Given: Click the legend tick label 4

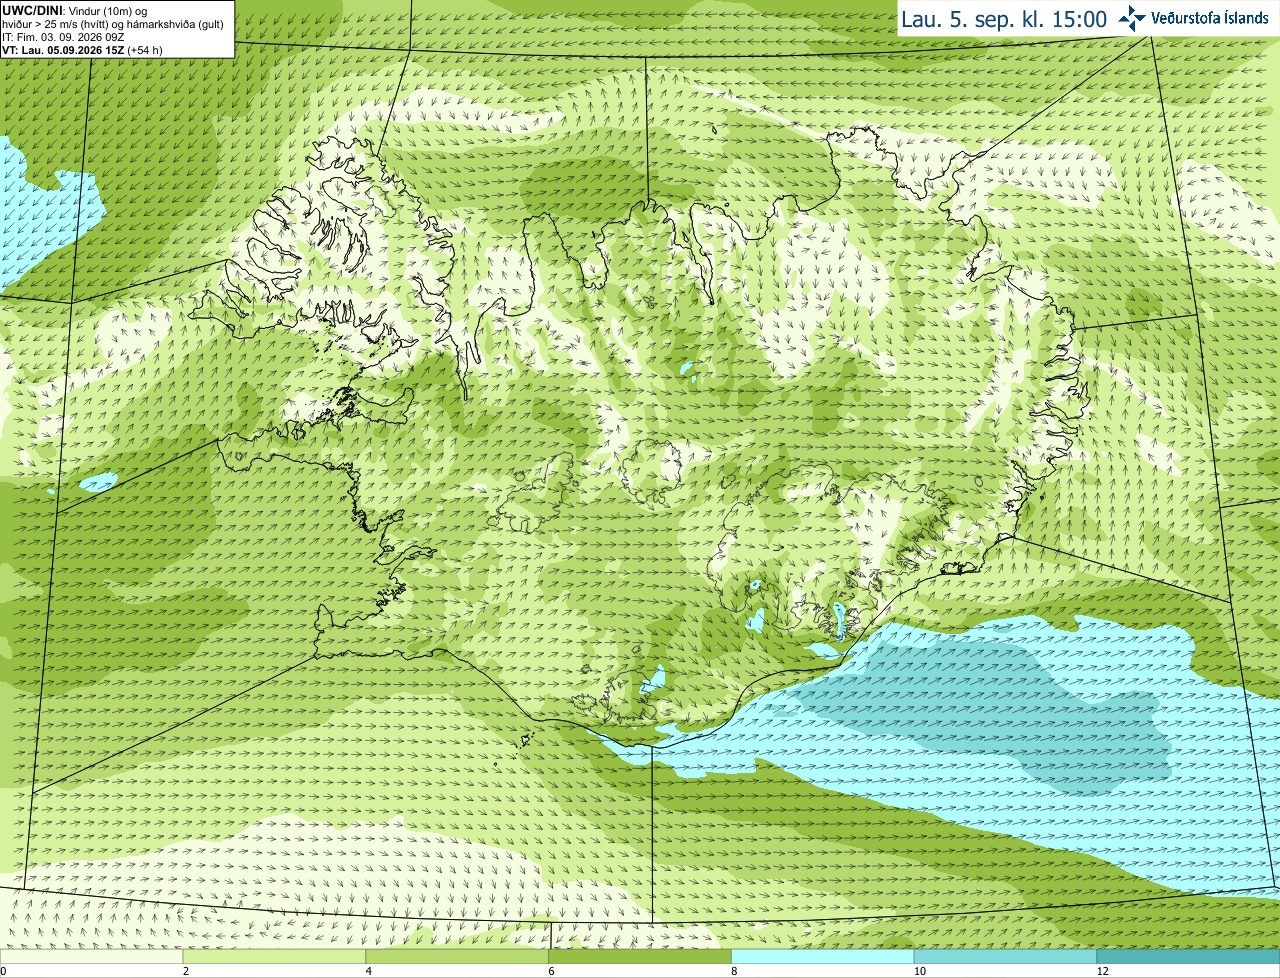Looking at the screenshot, I should coord(369,971).
